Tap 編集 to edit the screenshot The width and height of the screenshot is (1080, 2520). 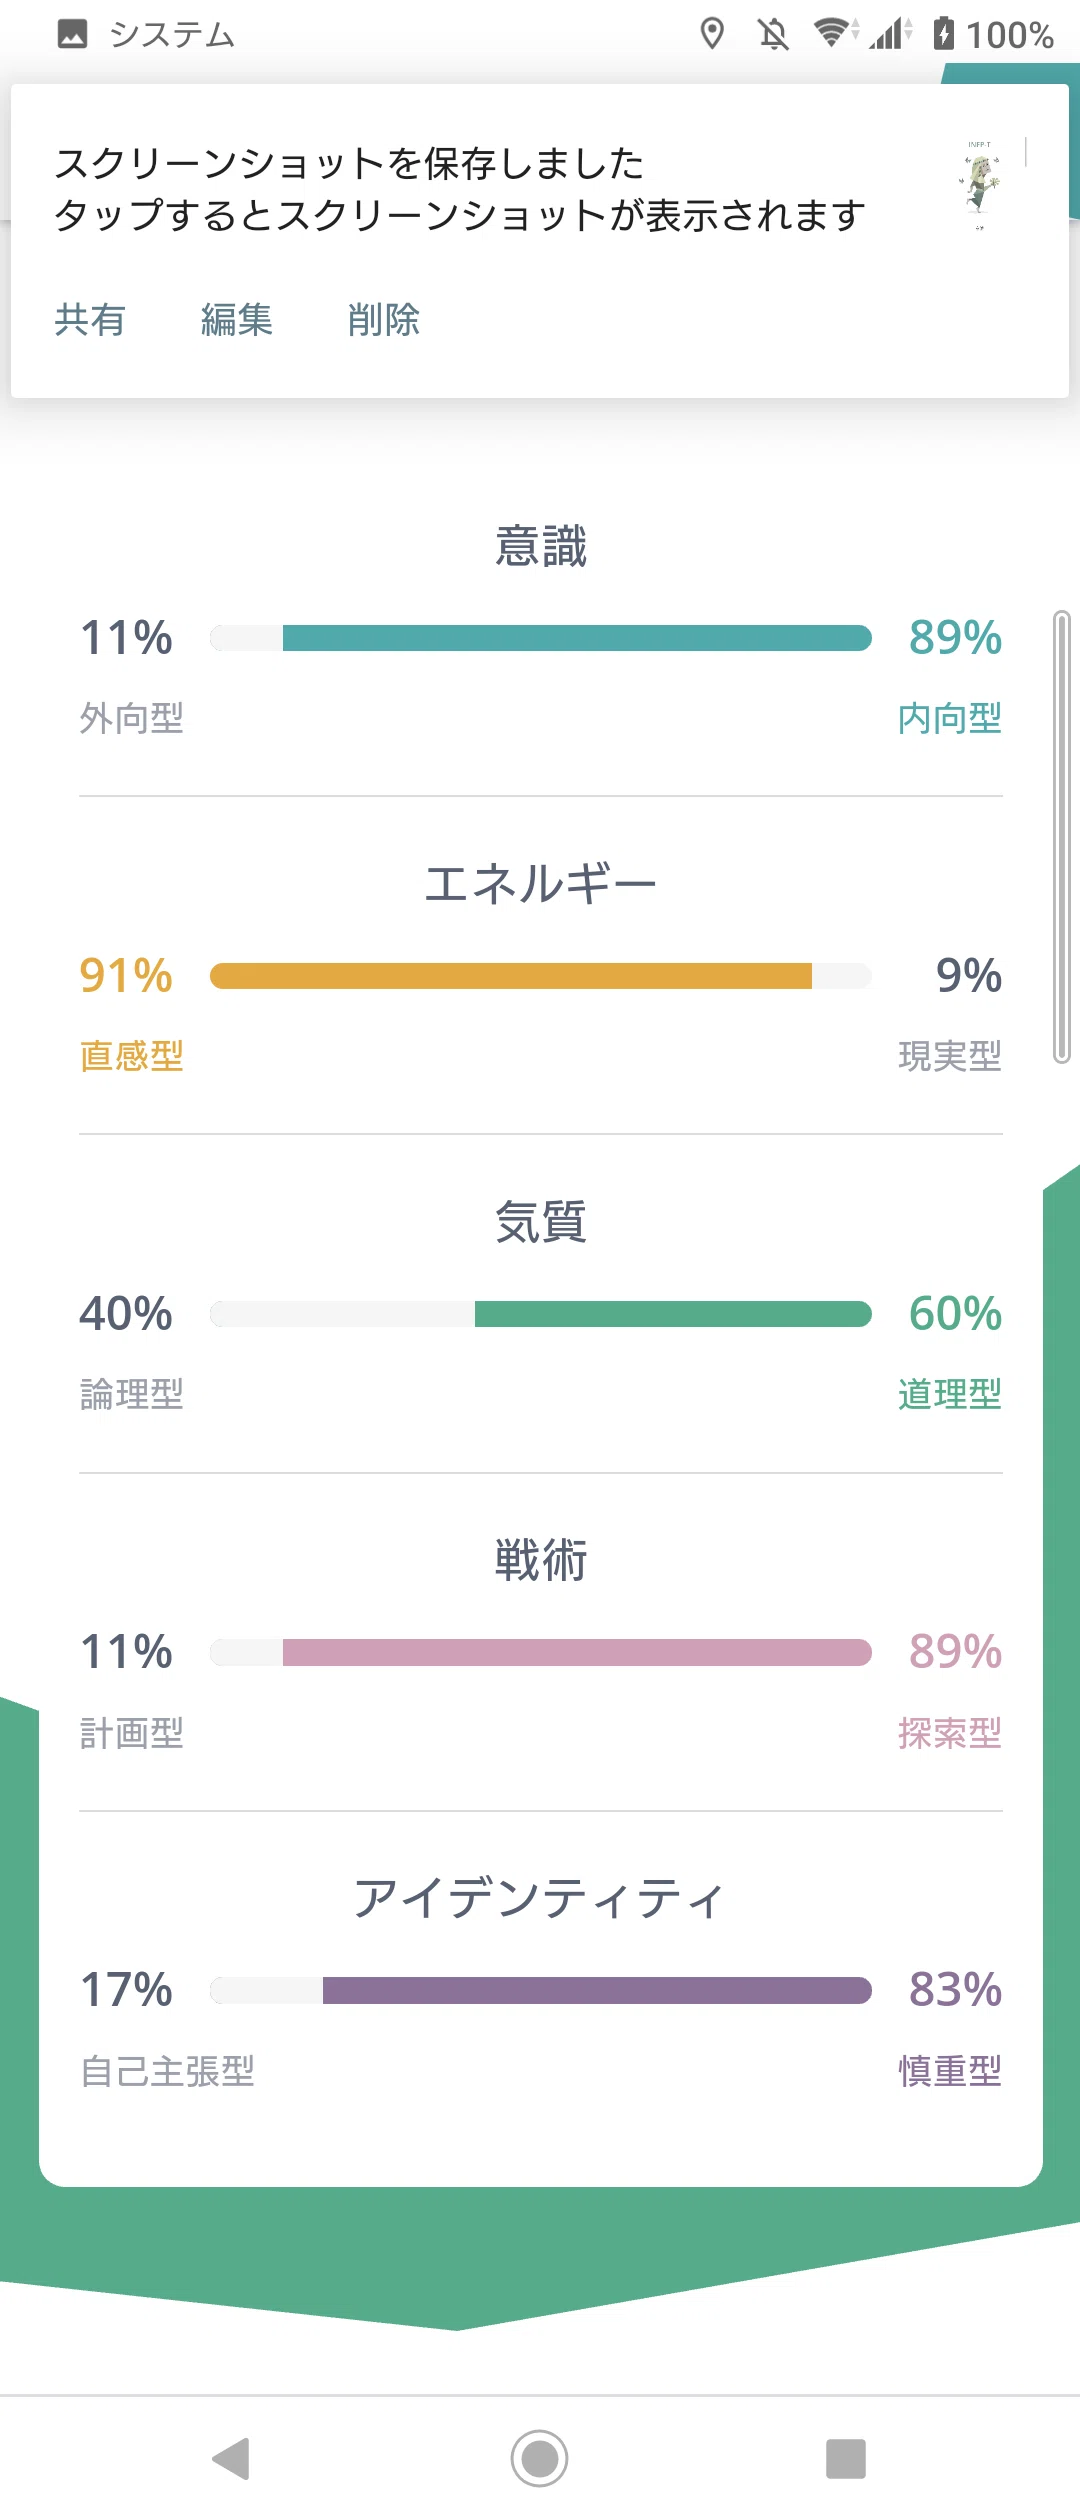tap(237, 320)
